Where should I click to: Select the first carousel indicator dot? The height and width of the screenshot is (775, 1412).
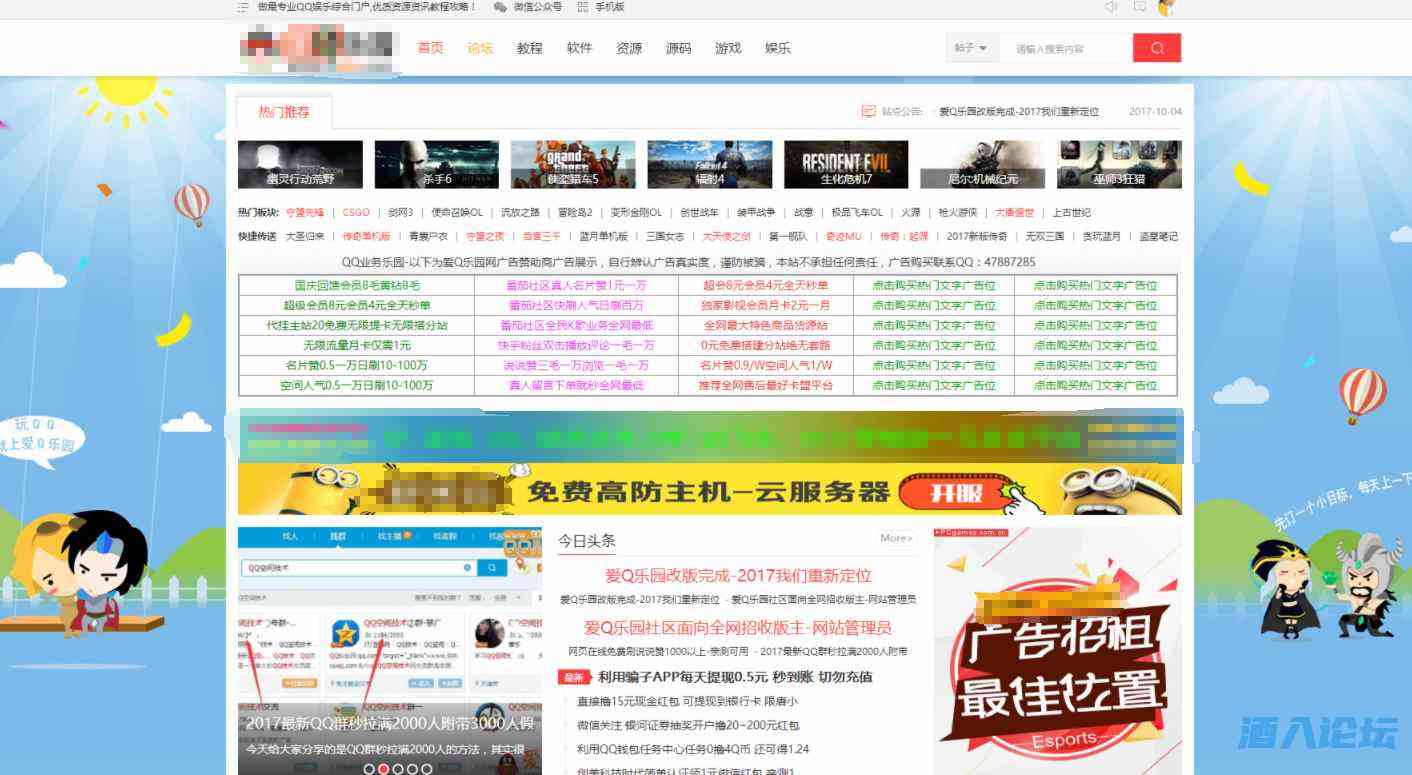point(369,769)
